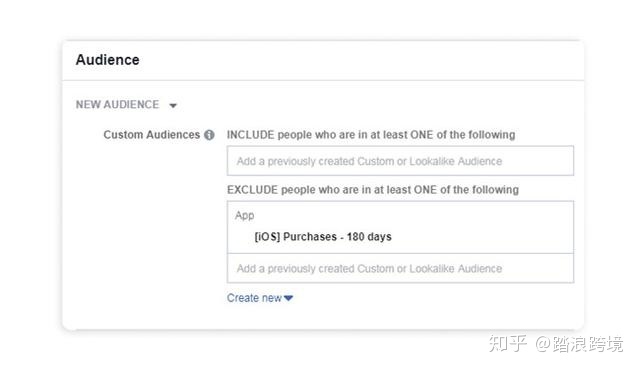Image resolution: width=640 pixels, height=370 pixels.
Task: Select the [iOS] Purchases - 180 days audience
Action: [323, 237]
